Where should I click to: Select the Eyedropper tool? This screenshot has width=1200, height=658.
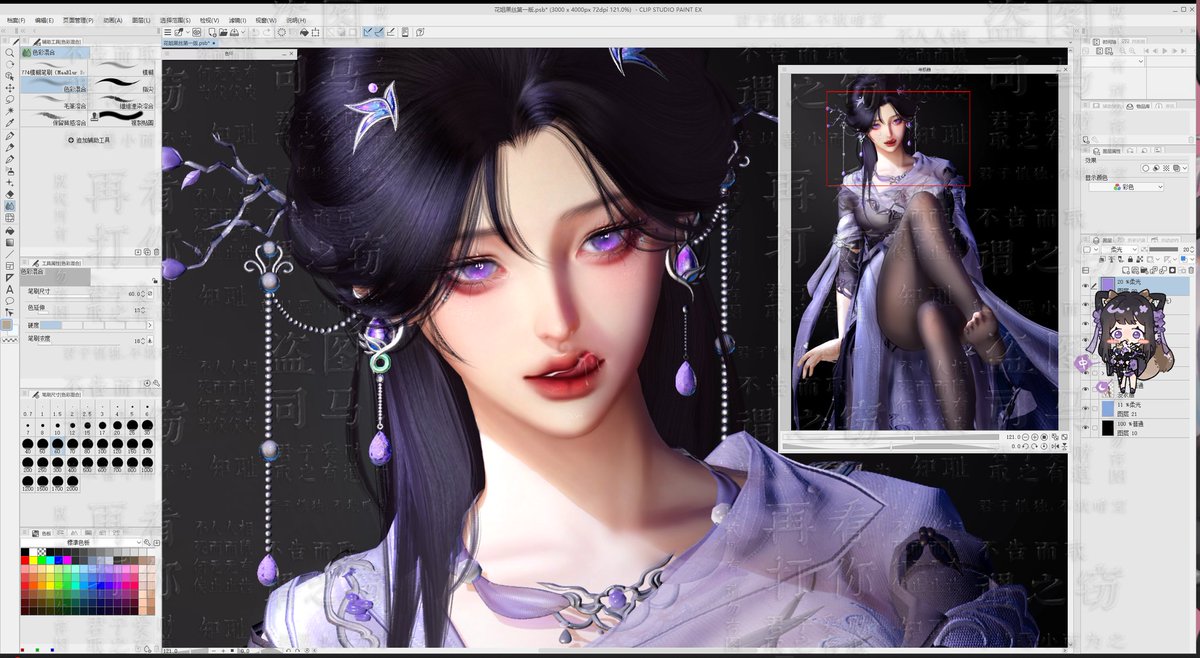click(x=9, y=123)
